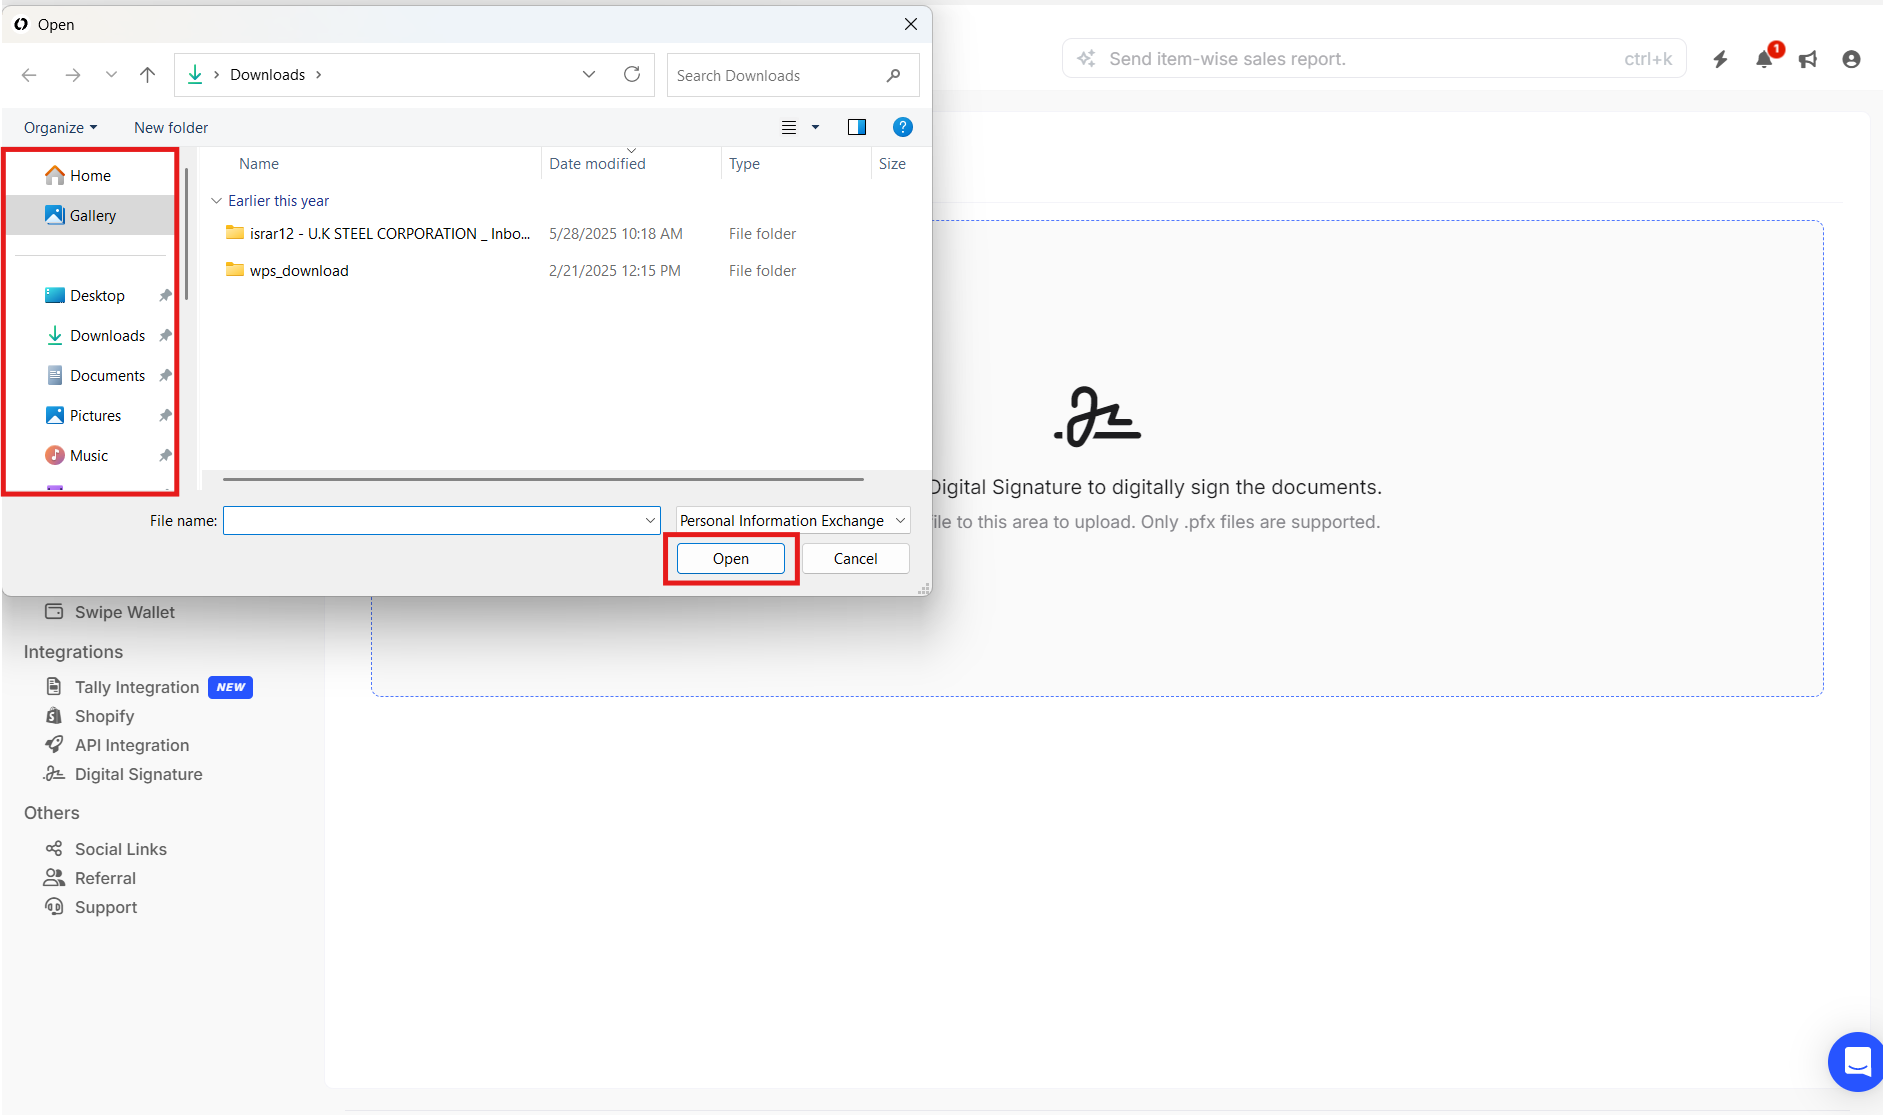Go up one folder level
Image resolution: width=1883 pixels, height=1115 pixels.
click(148, 75)
